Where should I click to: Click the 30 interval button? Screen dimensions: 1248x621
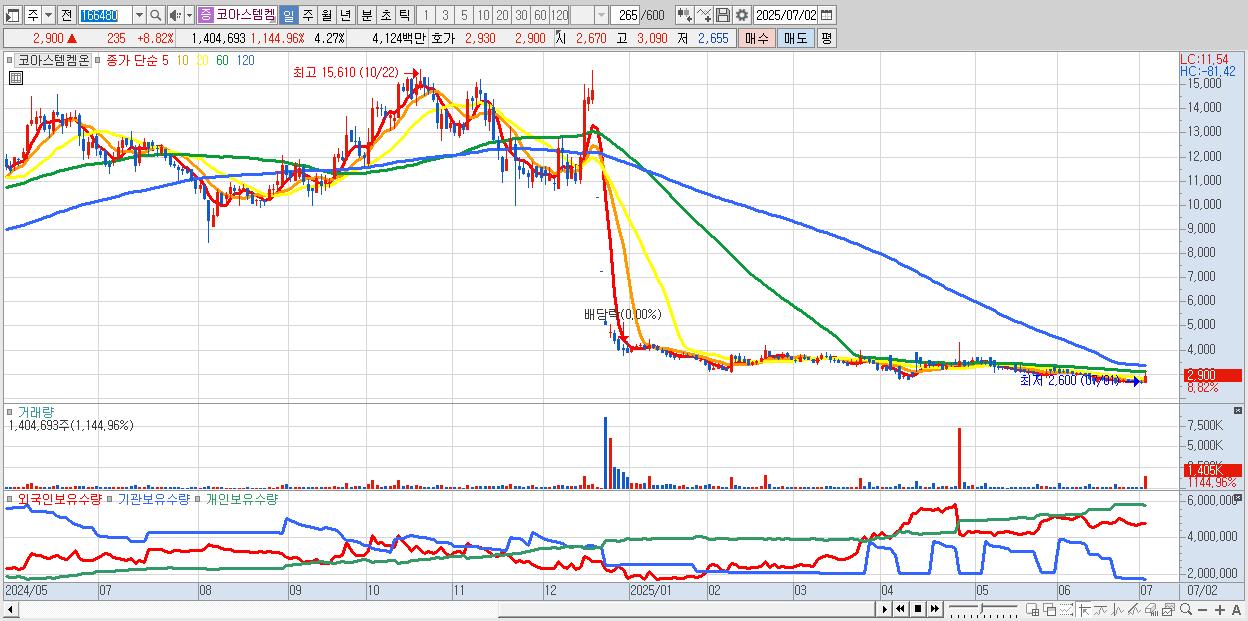pyautogui.click(x=521, y=16)
